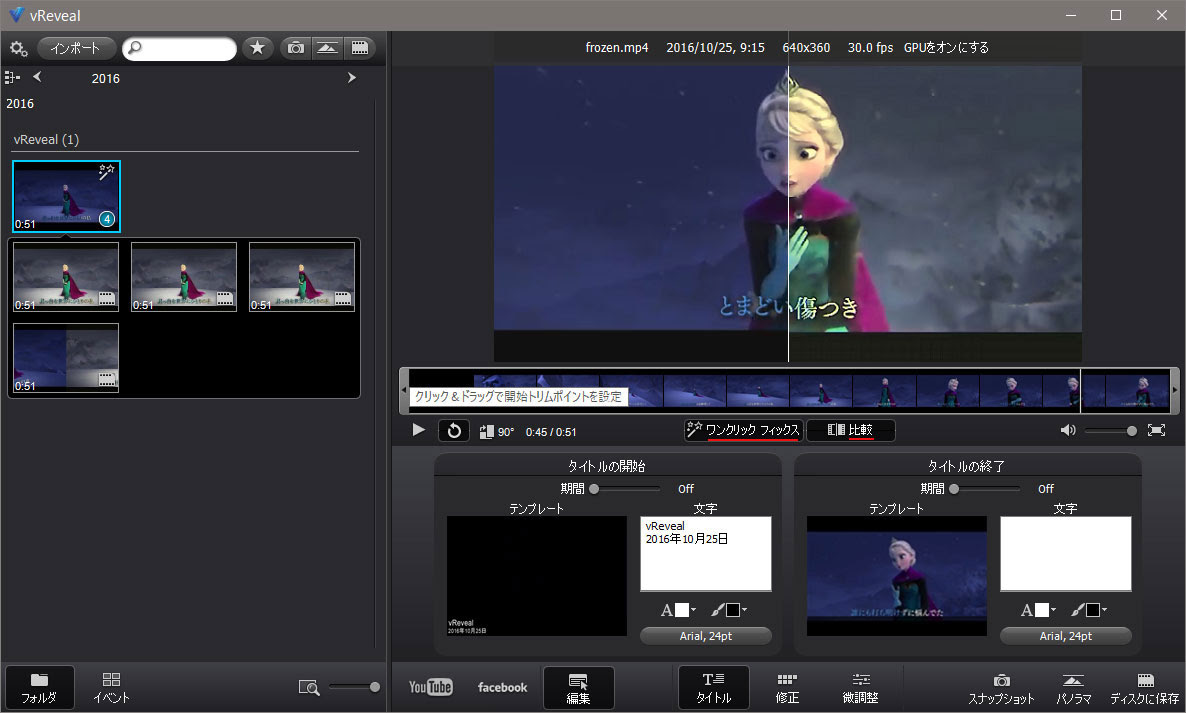Rotate the video 90 degrees
1186x713 pixels.
496,432
